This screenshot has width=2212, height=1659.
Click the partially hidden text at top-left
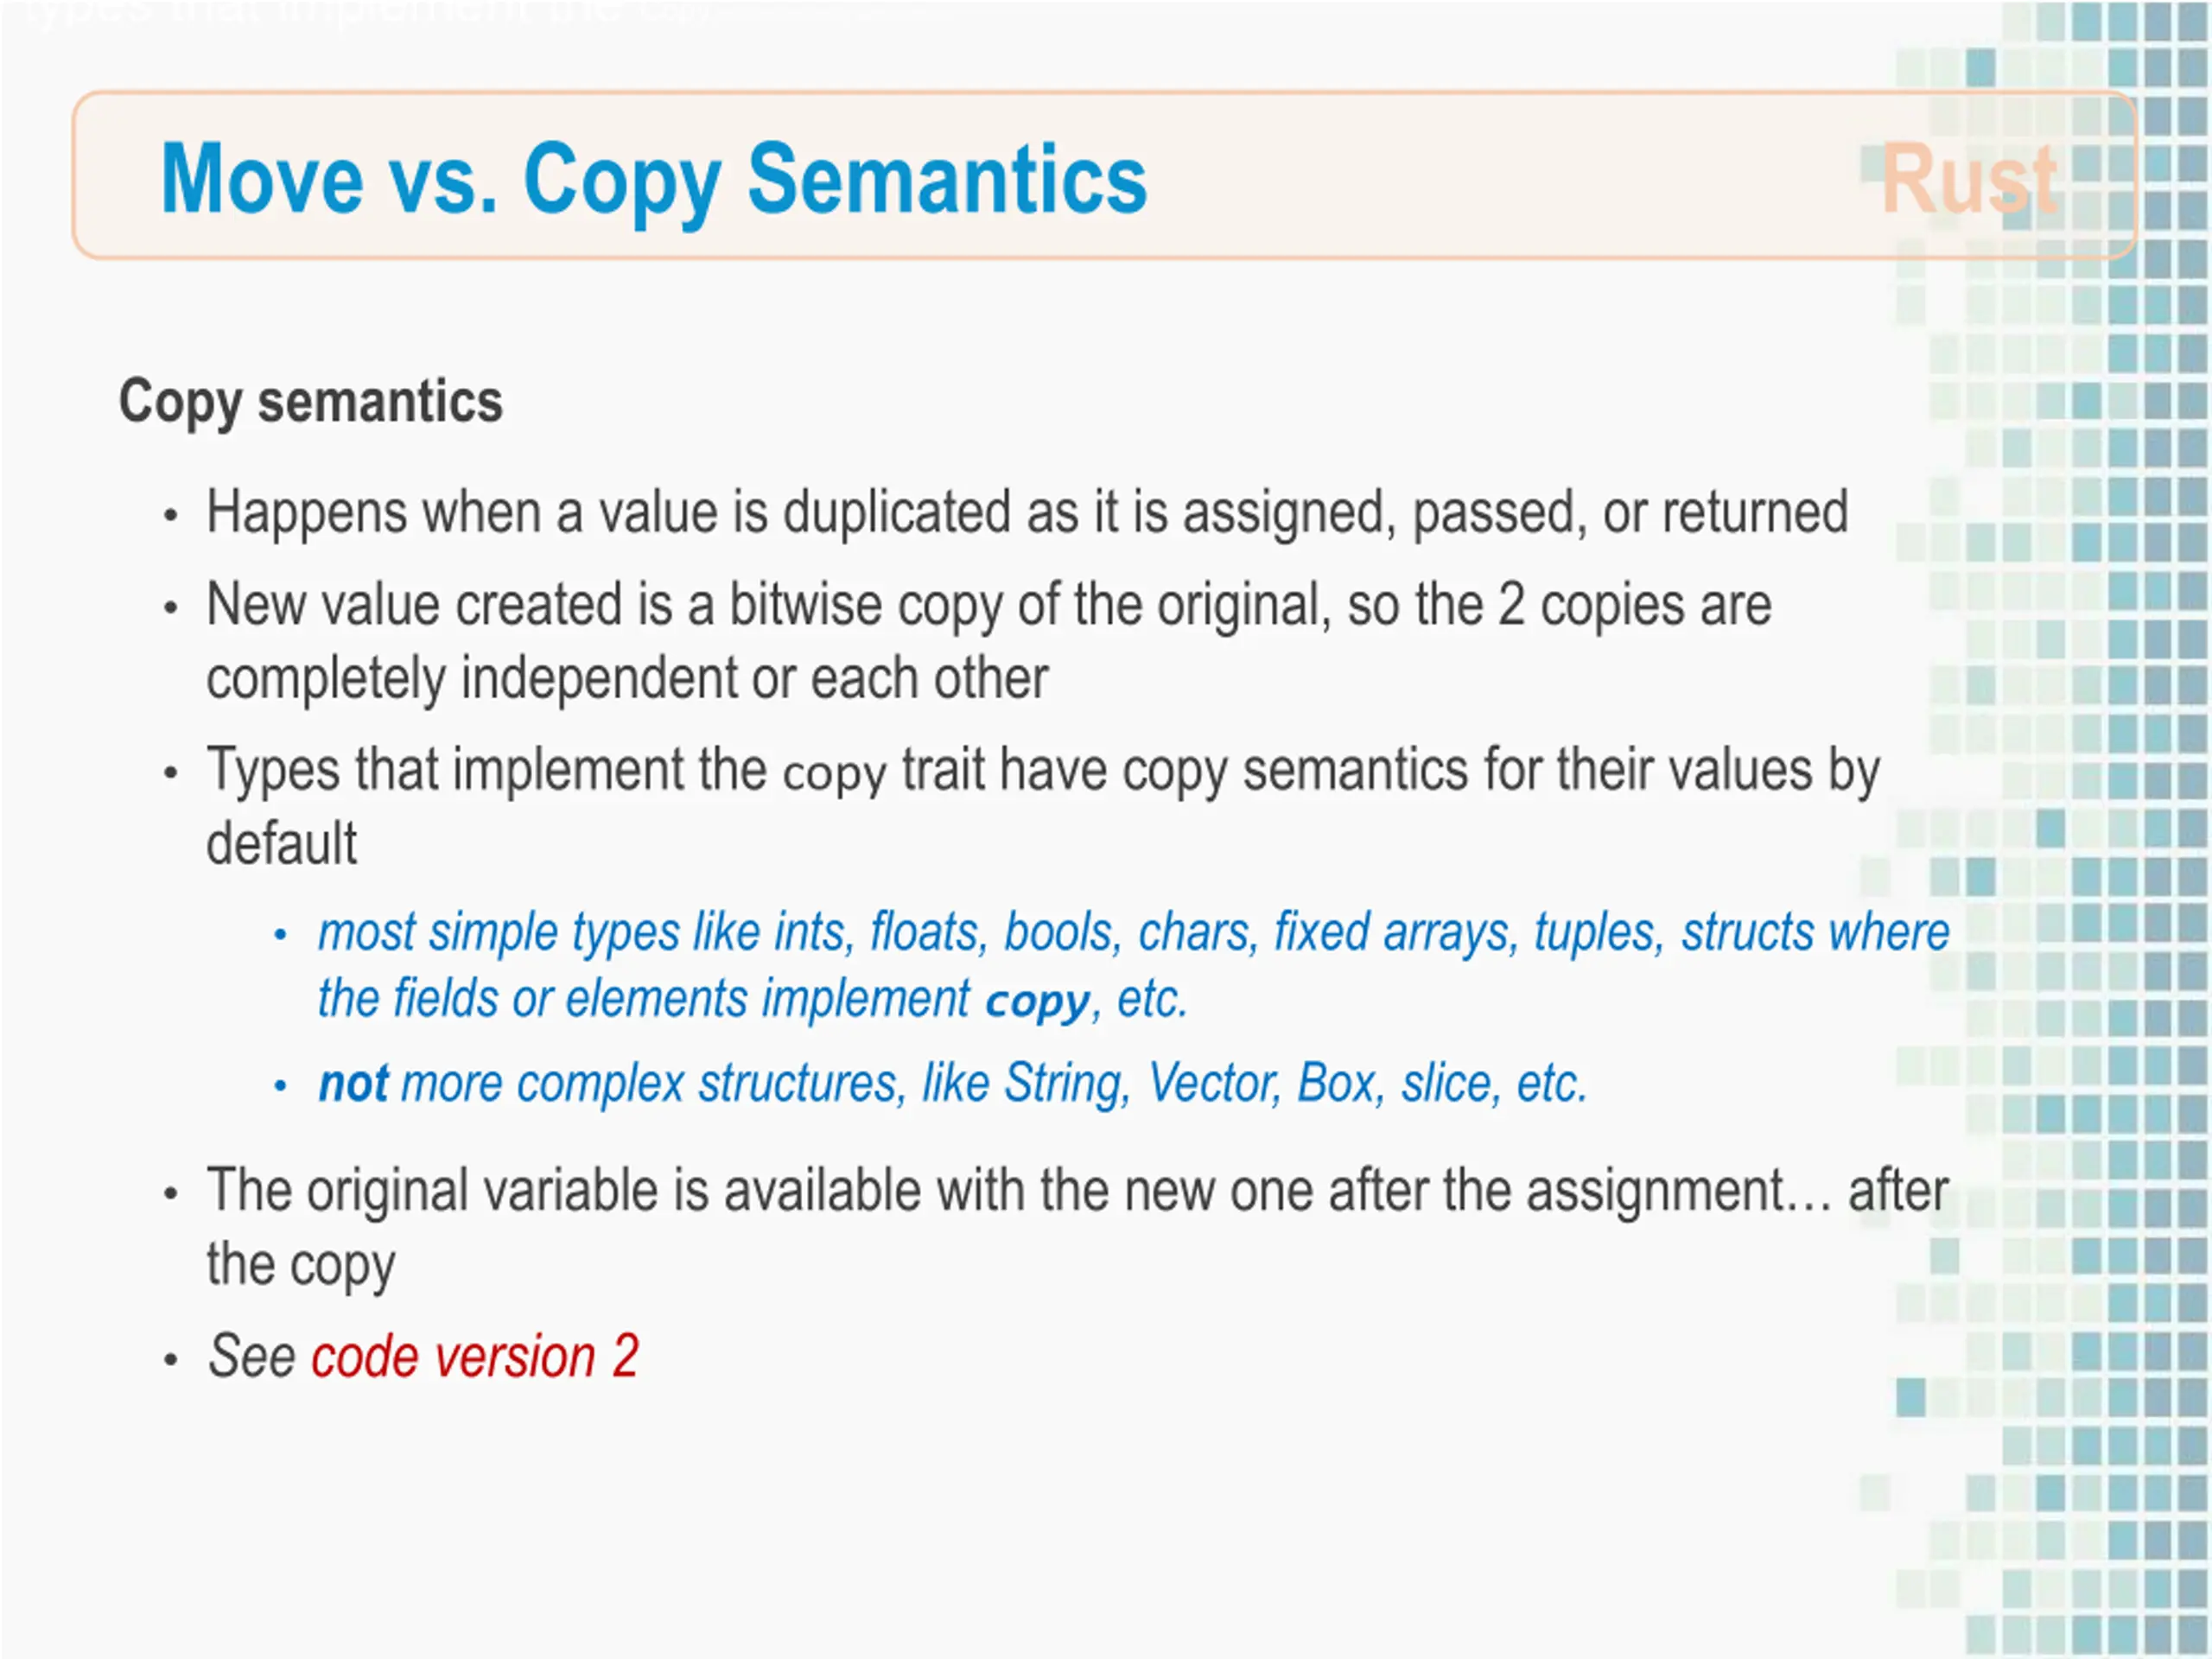point(360,14)
